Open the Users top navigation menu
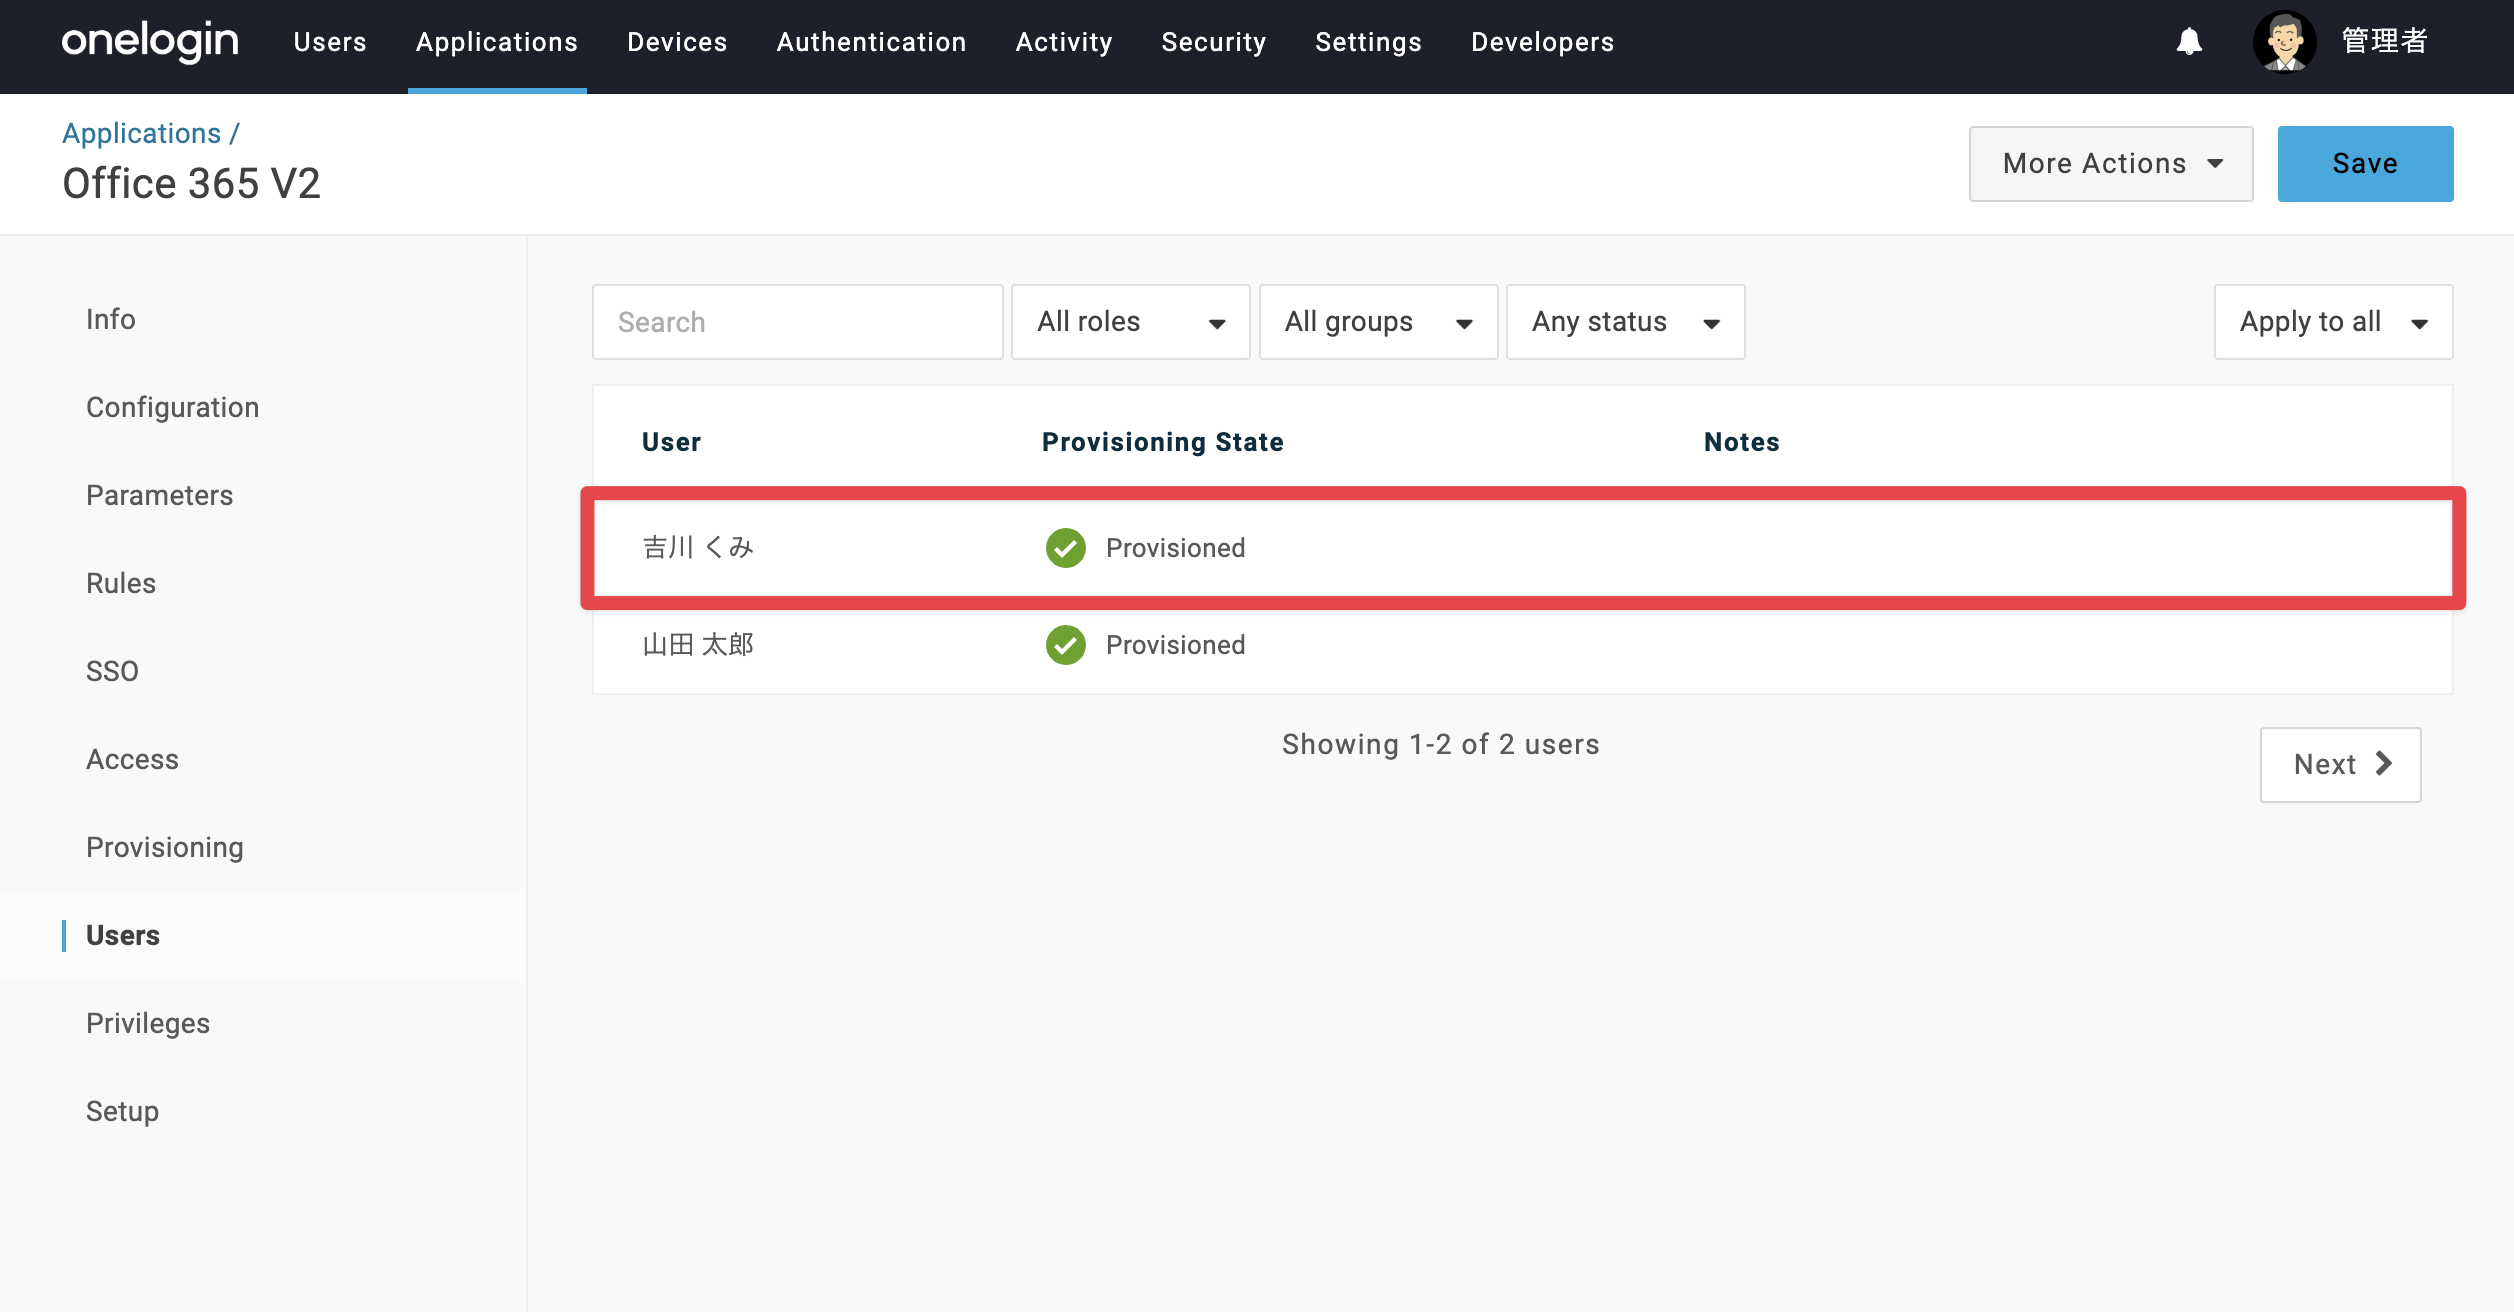This screenshot has width=2514, height=1312. click(x=330, y=42)
